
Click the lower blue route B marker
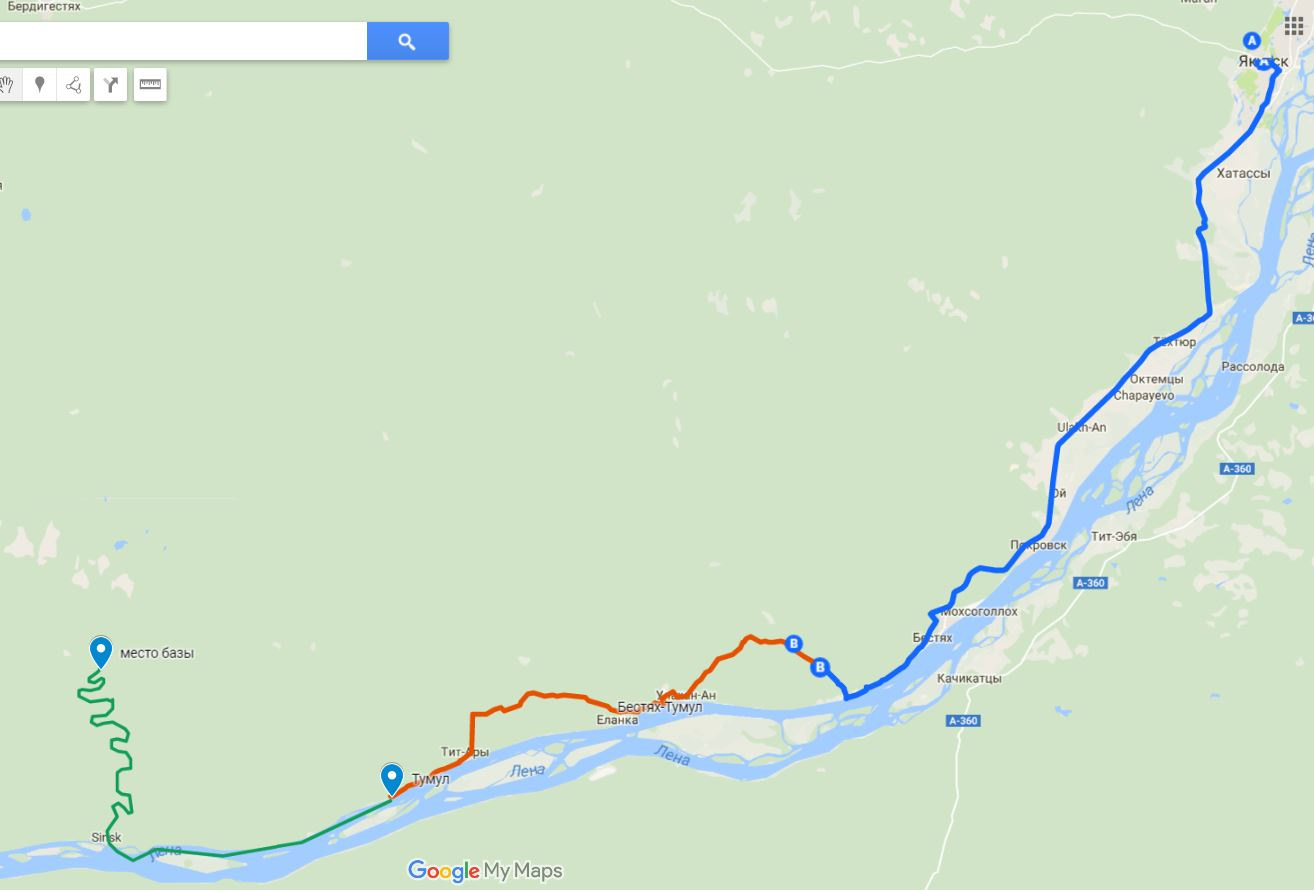[820, 667]
